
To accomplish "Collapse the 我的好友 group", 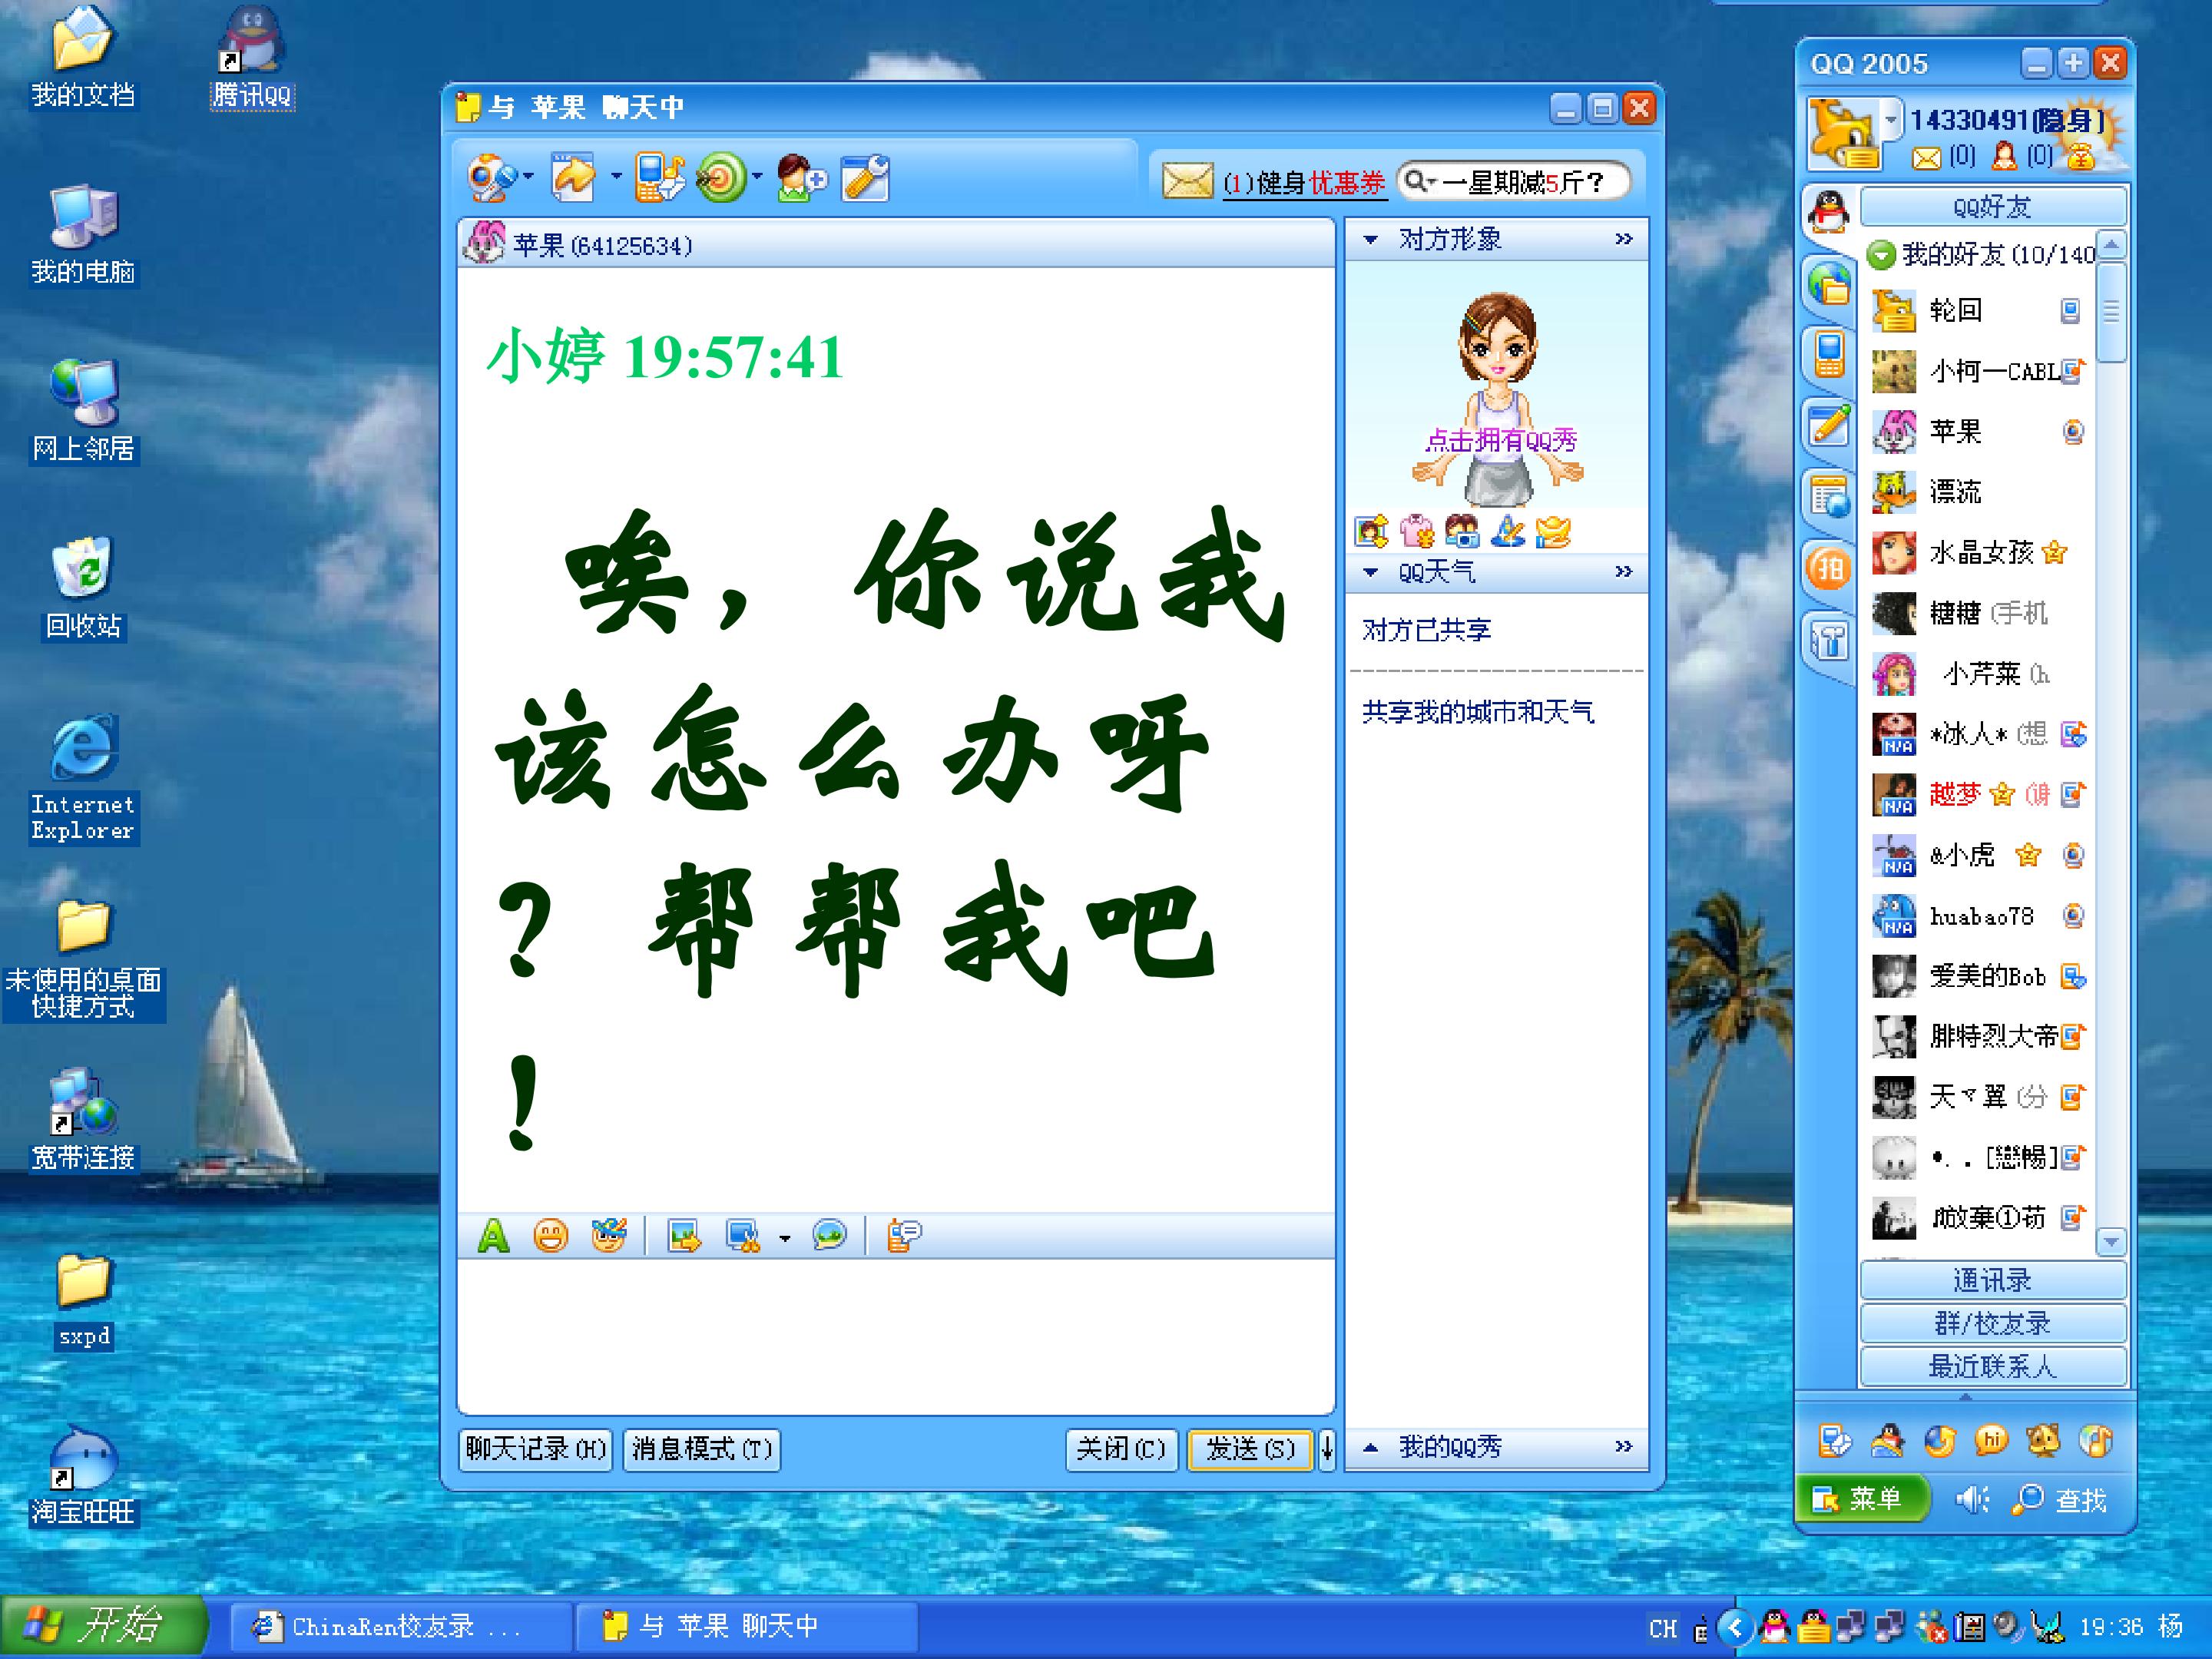I will (x=1881, y=255).
